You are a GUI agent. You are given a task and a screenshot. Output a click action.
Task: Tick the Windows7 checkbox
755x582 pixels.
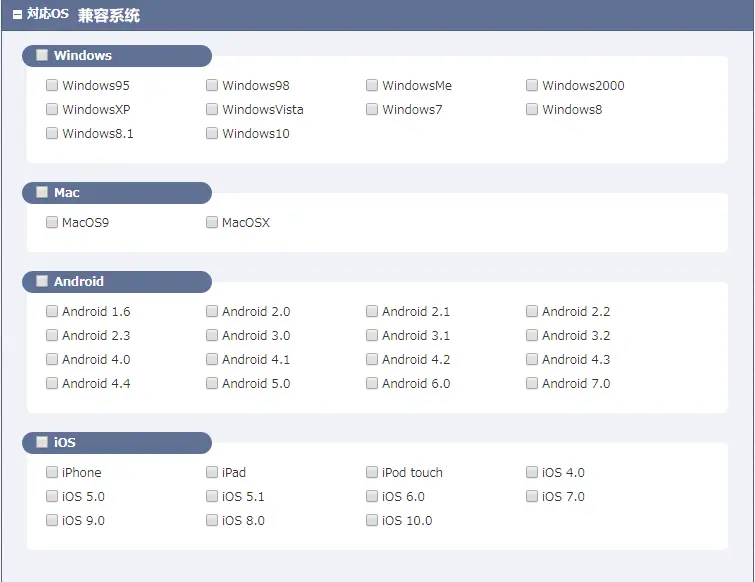coord(372,110)
